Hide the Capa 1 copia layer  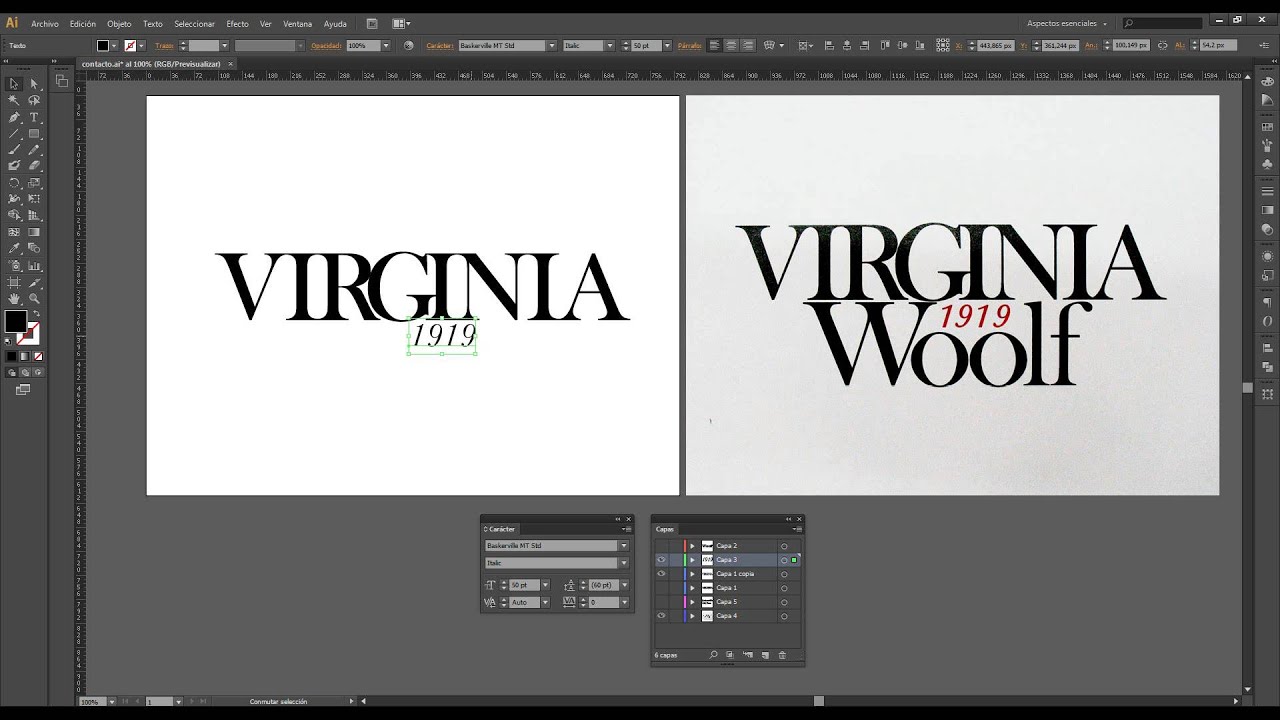(661, 574)
